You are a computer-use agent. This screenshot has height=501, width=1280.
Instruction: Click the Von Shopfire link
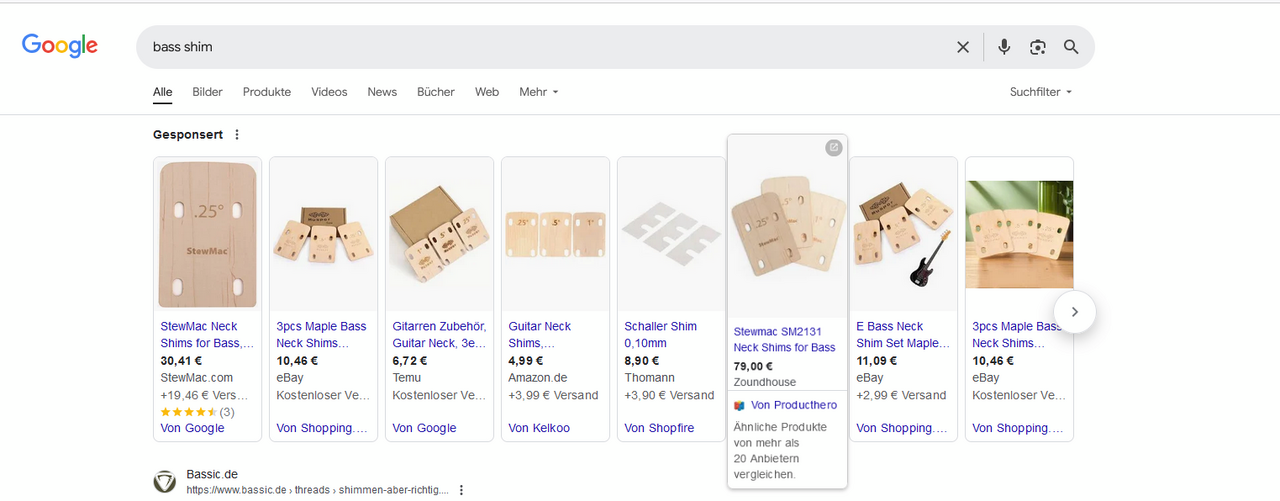click(659, 428)
